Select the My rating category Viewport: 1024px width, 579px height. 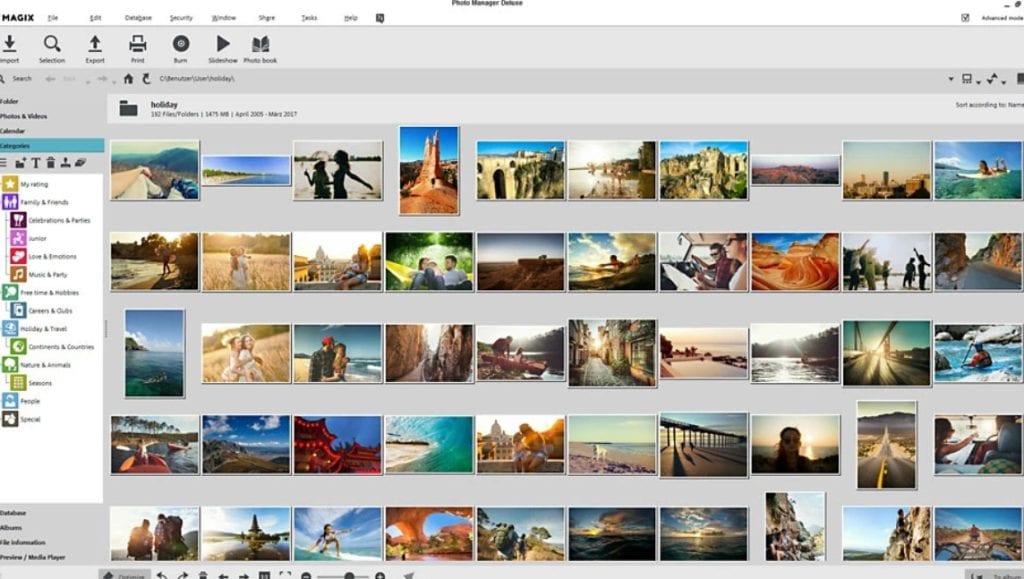tap(34, 184)
